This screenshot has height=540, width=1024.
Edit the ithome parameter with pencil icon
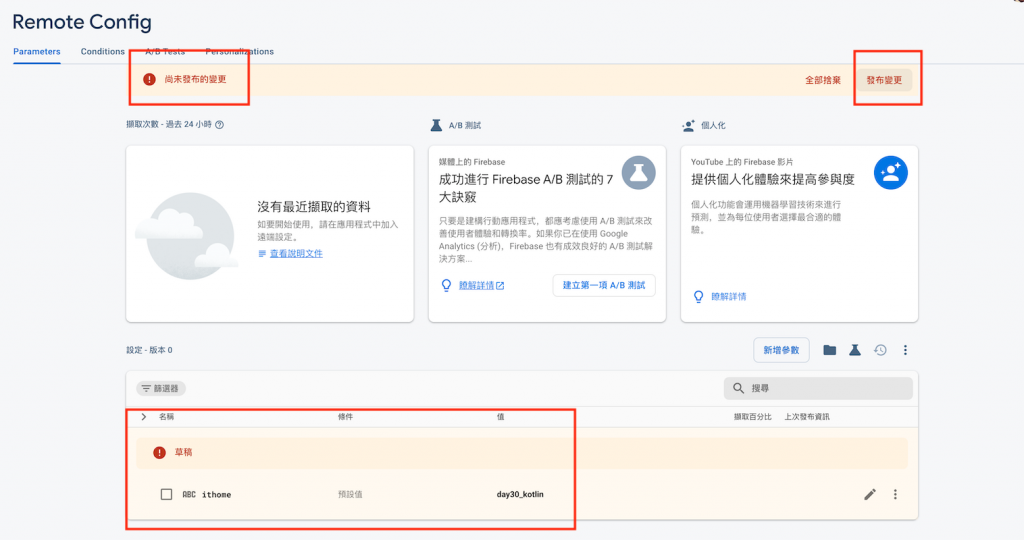(x=870, y=494)
